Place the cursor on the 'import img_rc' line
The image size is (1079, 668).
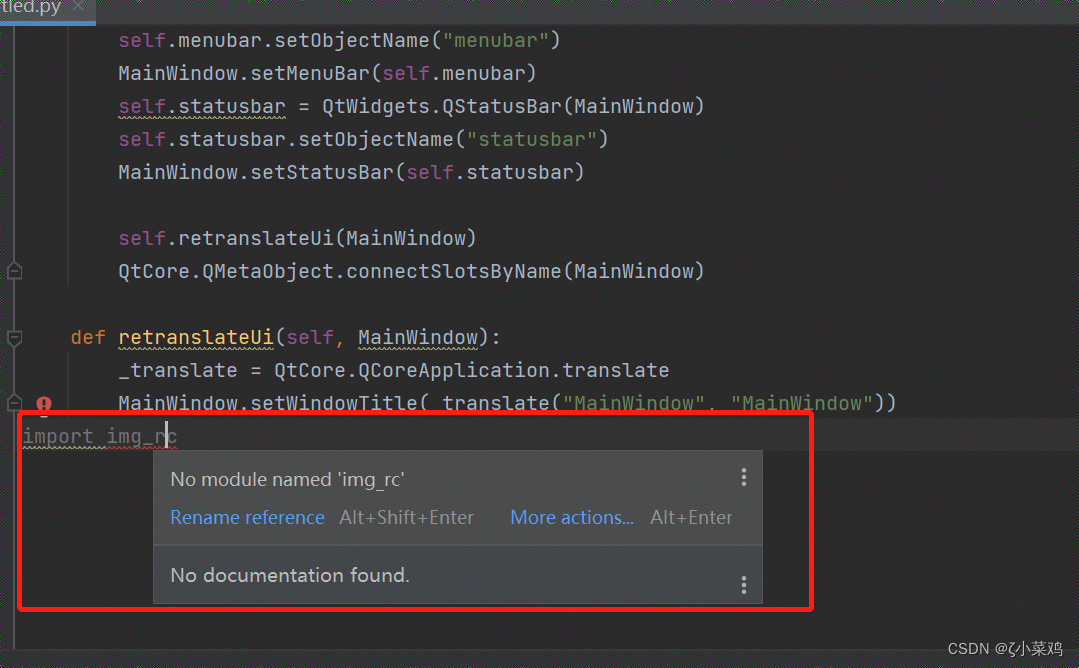[100, 436]
